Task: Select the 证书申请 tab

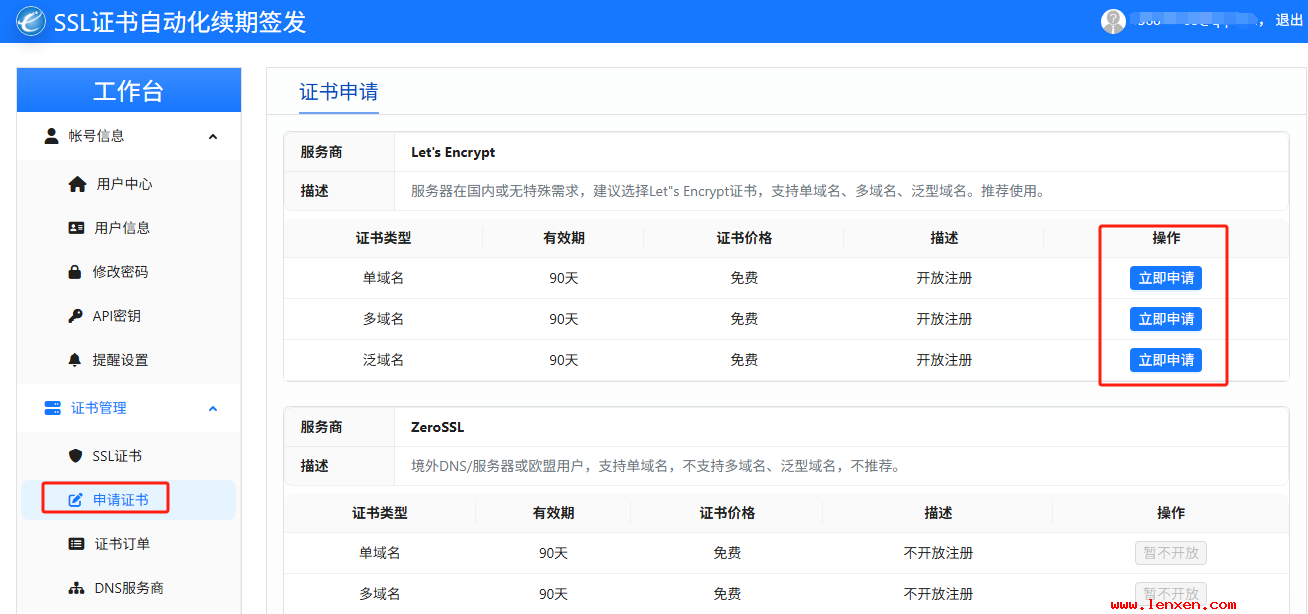Action: [339, 92]
